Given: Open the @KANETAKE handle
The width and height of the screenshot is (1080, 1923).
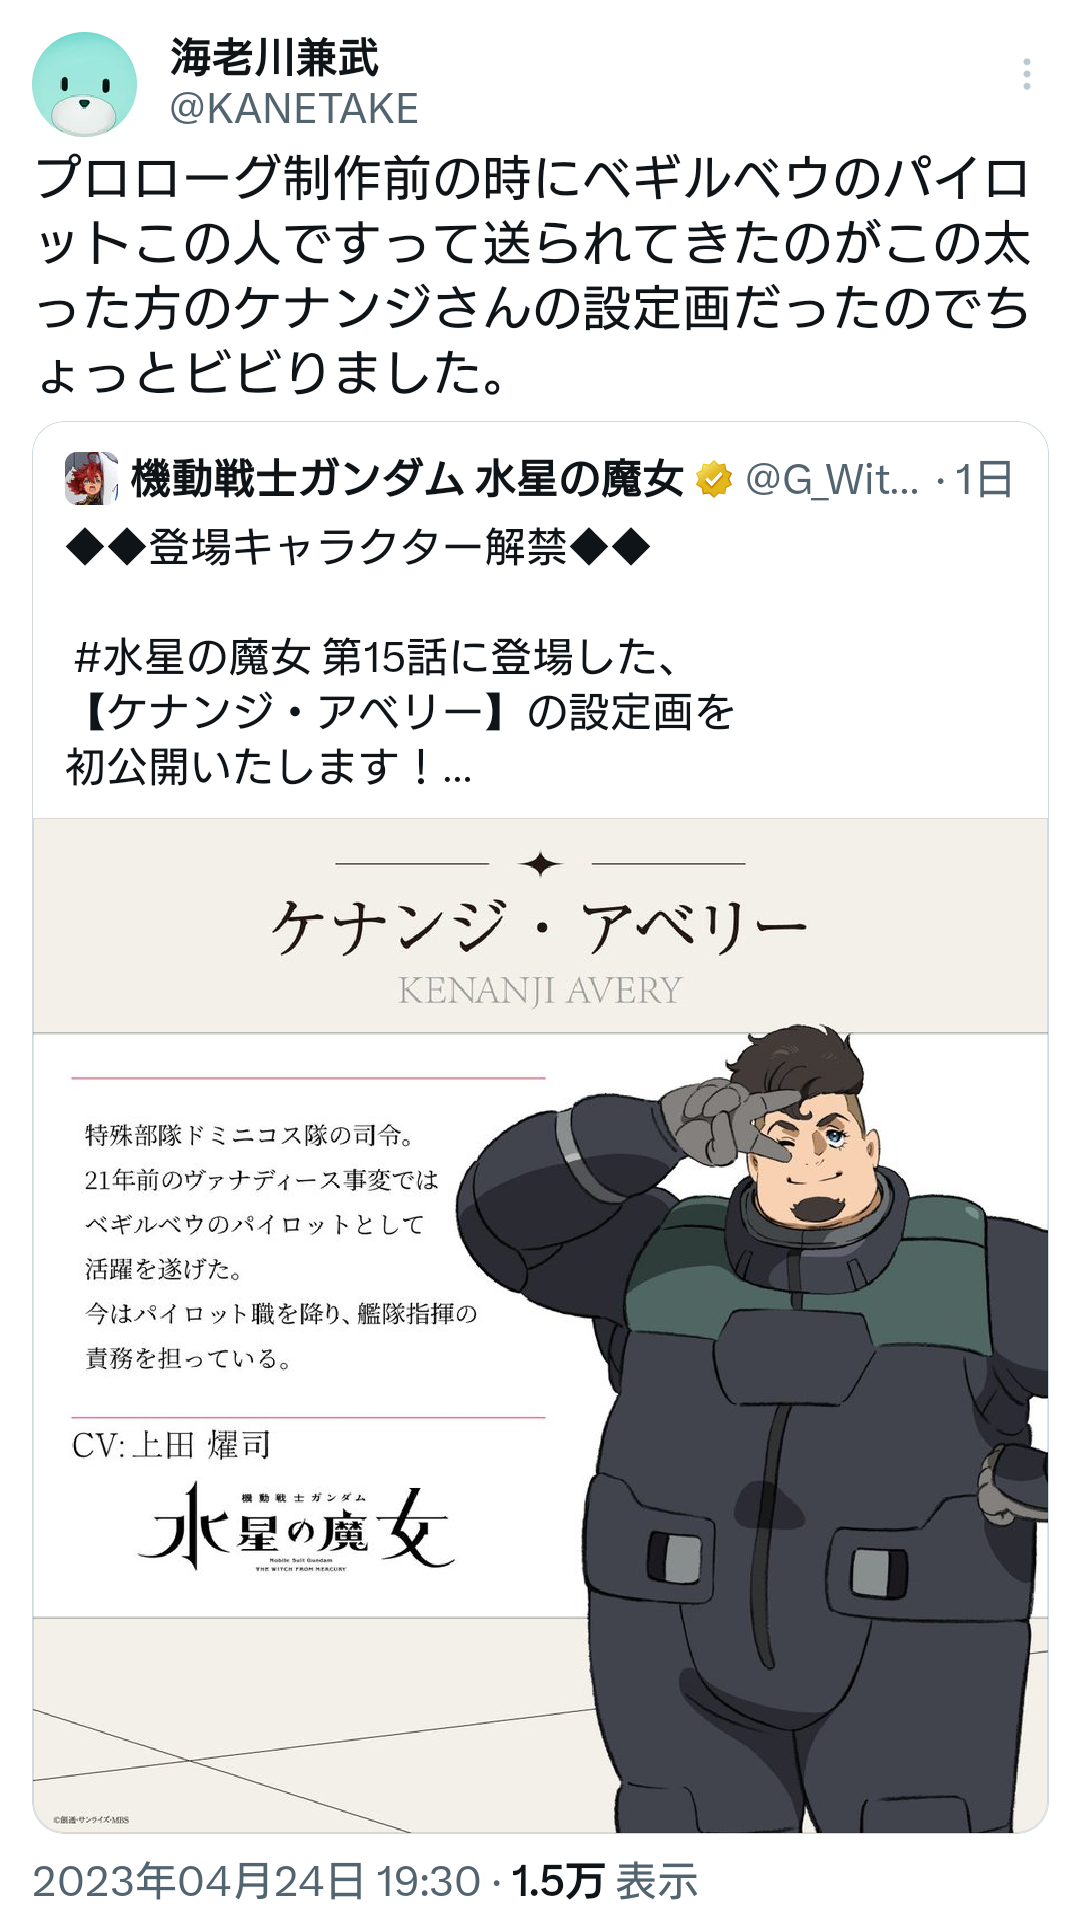Looking at the screenshot, I should 294,108.
